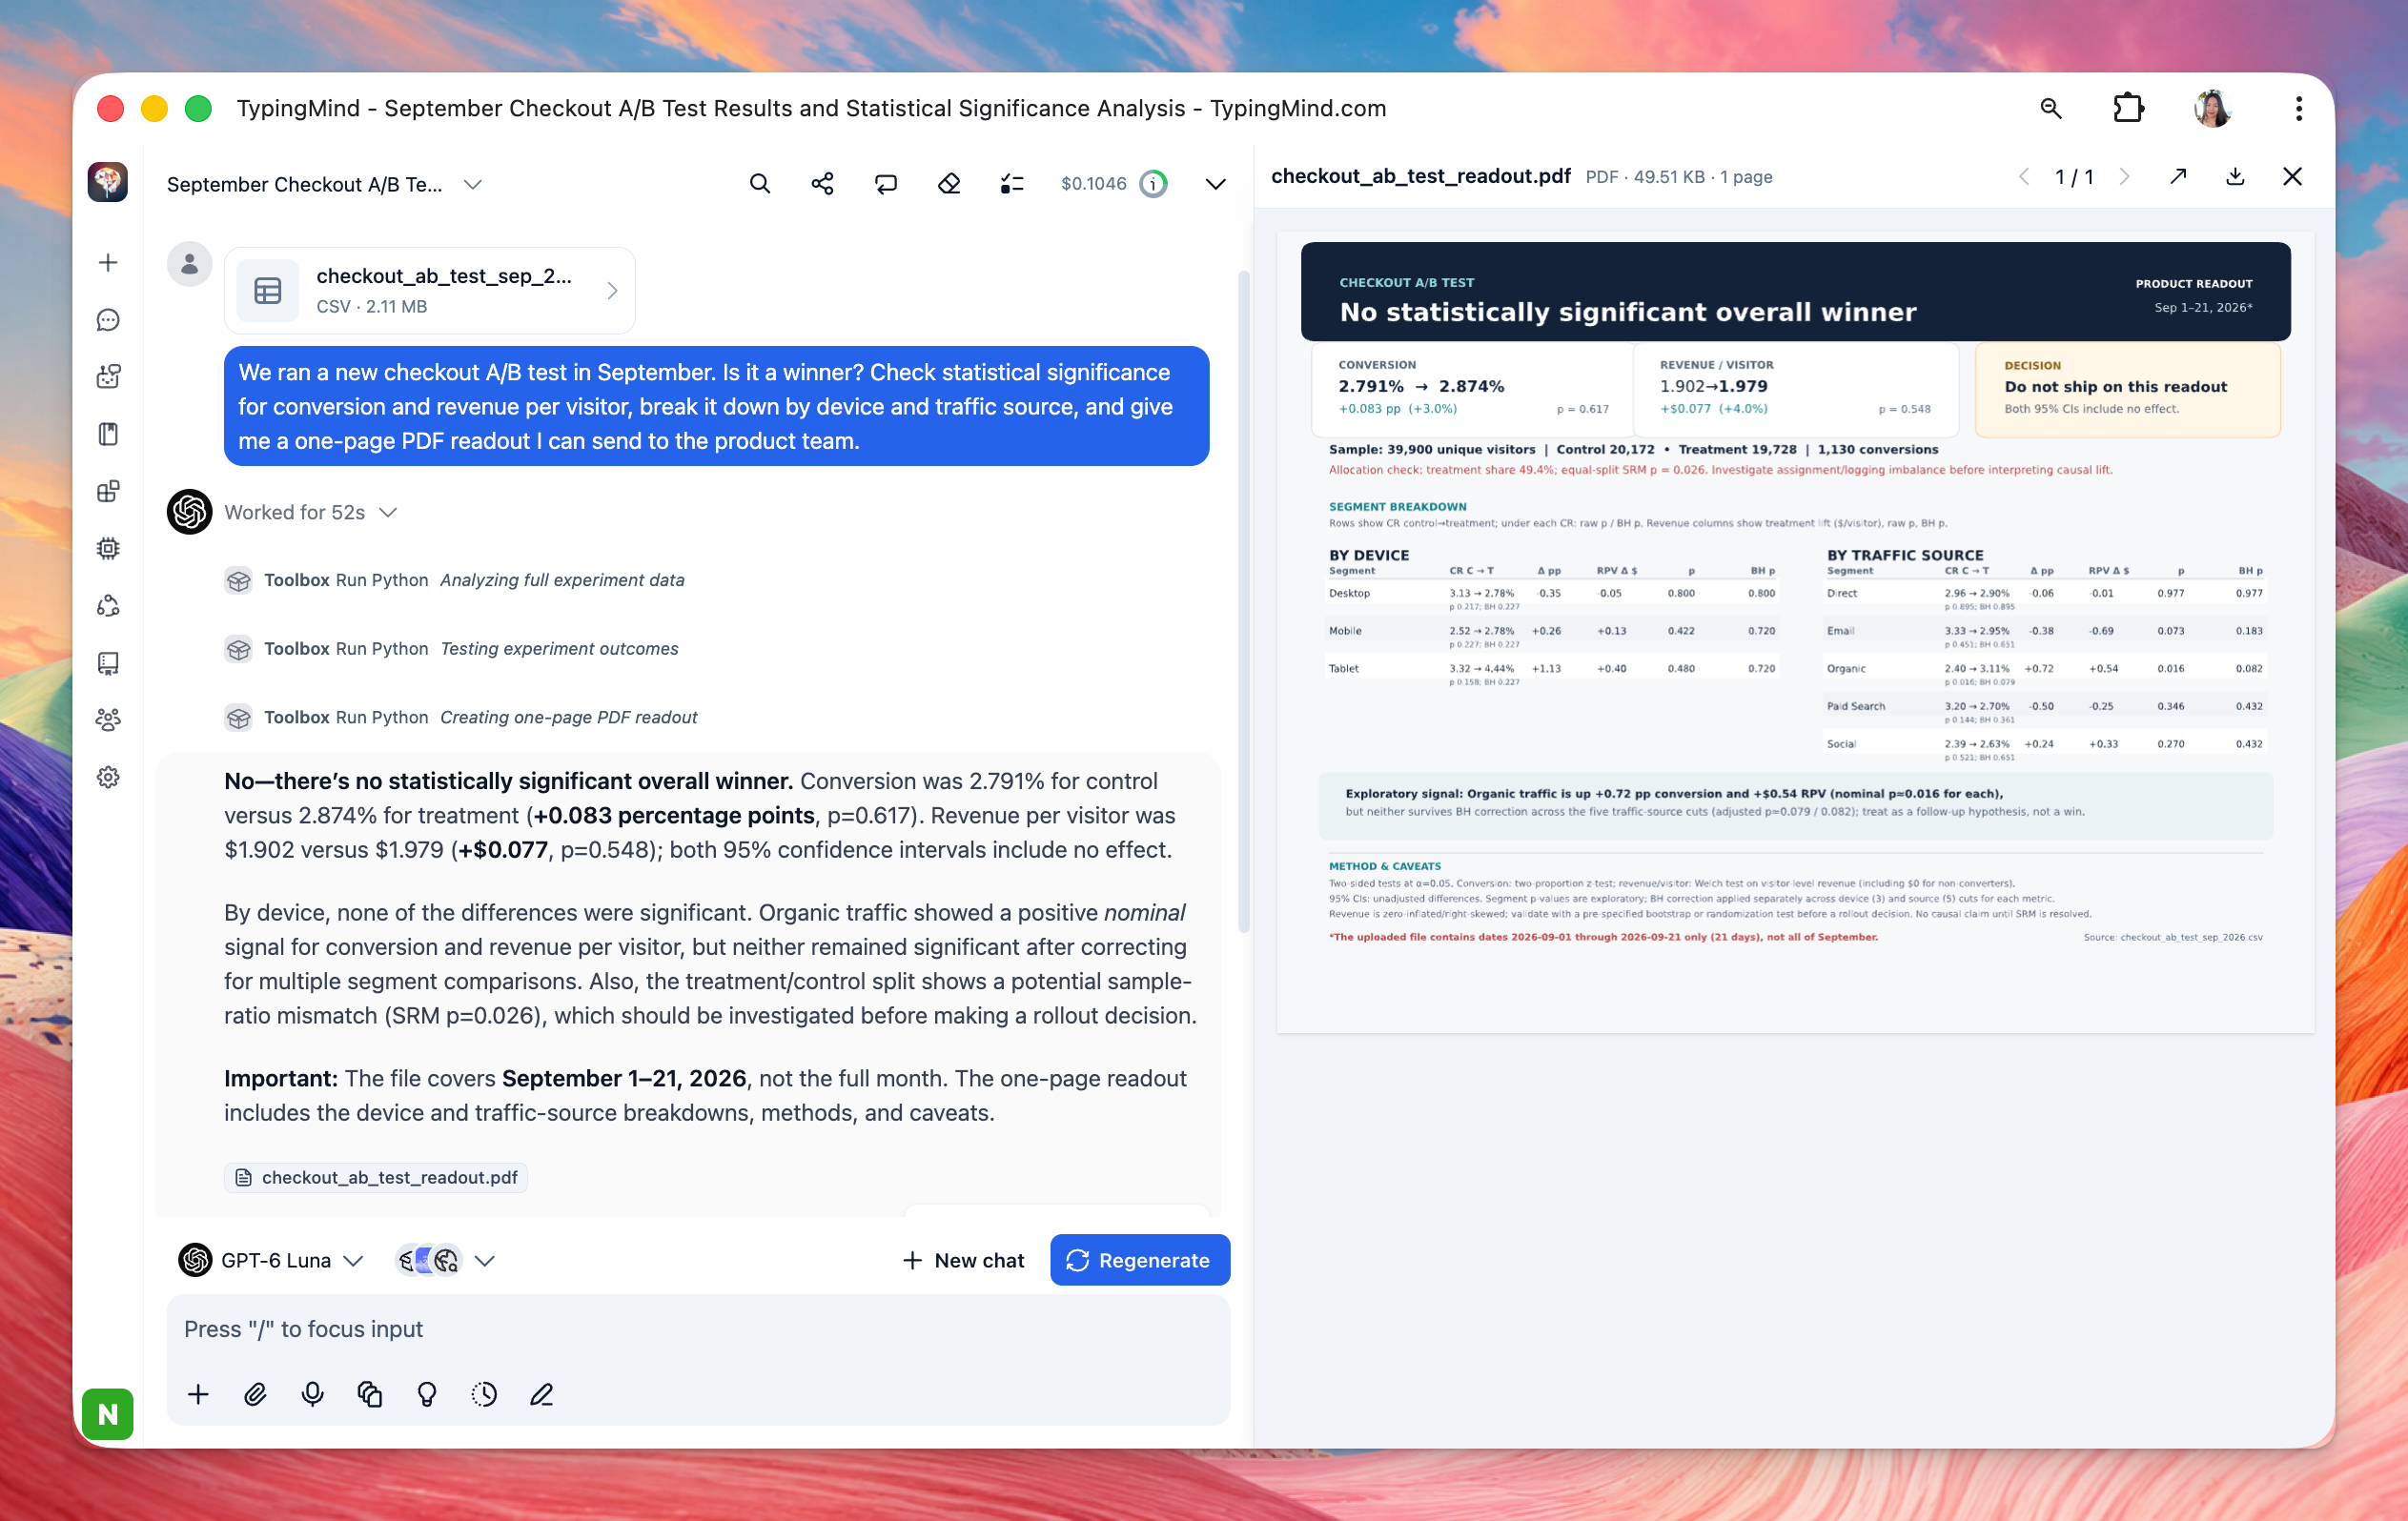Attach a file with the paperclip icon
Image resolution: width=2408 pixels, height=1521 pixels.
tap(255, 1394)
